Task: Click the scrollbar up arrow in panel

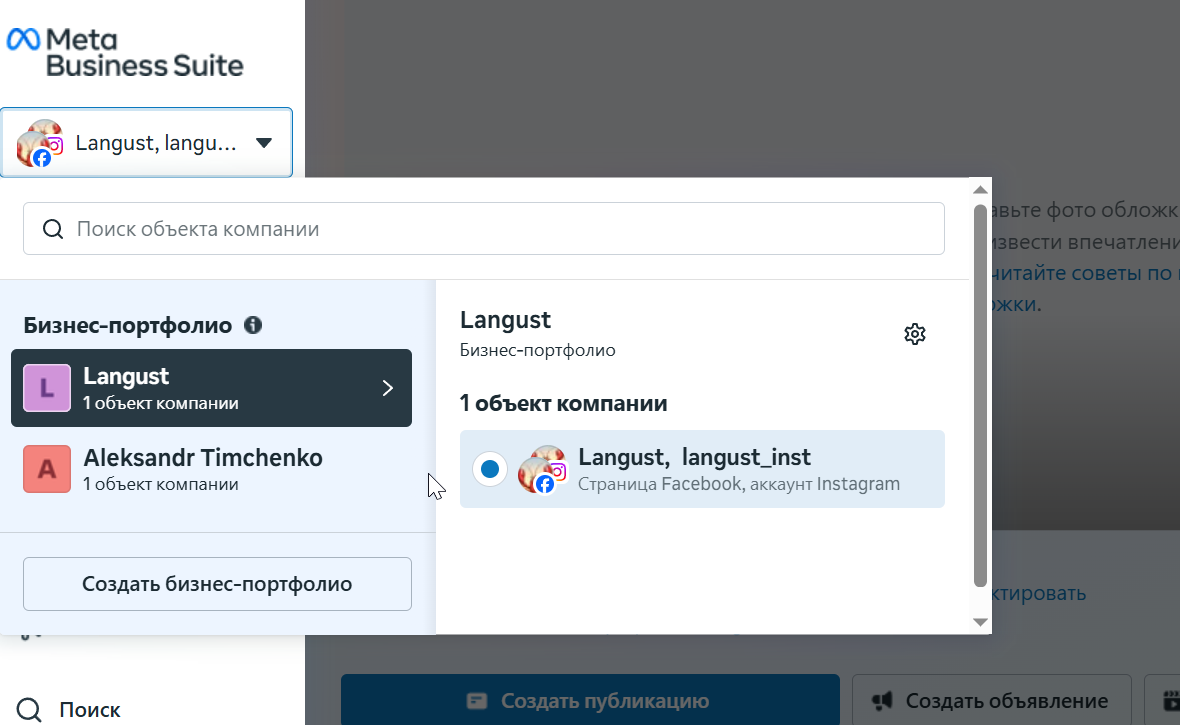Action: click(980, 190)
